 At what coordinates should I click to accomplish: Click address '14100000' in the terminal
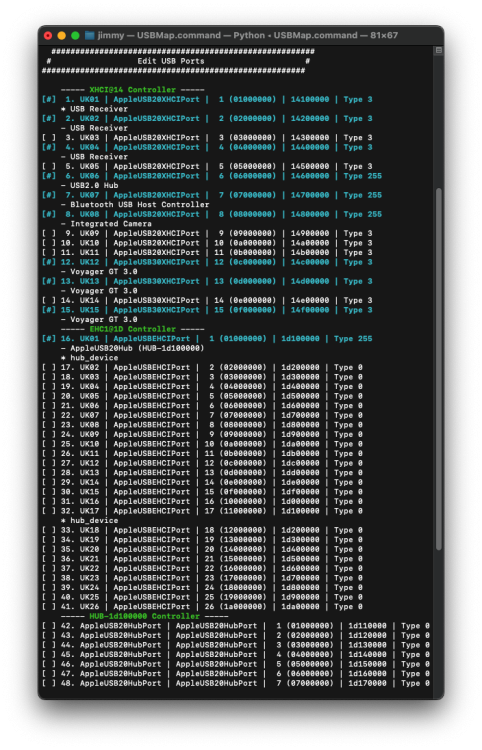(310, 99)
